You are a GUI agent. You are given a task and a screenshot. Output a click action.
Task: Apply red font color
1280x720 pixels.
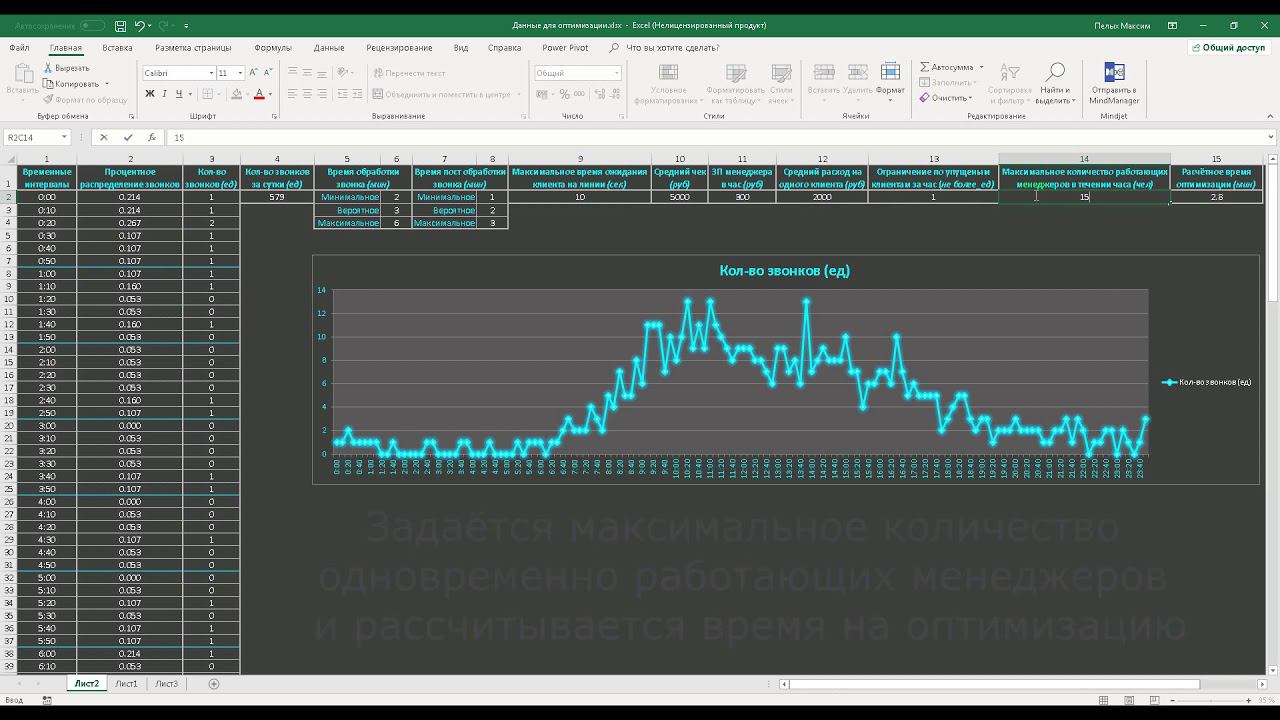[x=259, y=94]
